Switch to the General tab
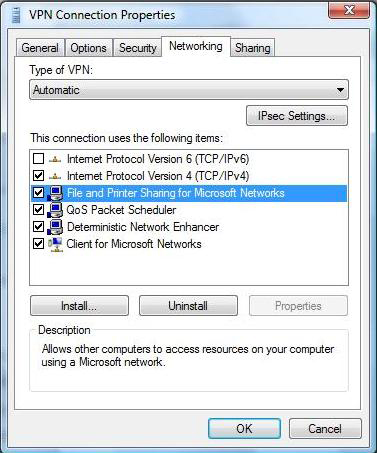The image size is (377, 453). tap(40, 48)
